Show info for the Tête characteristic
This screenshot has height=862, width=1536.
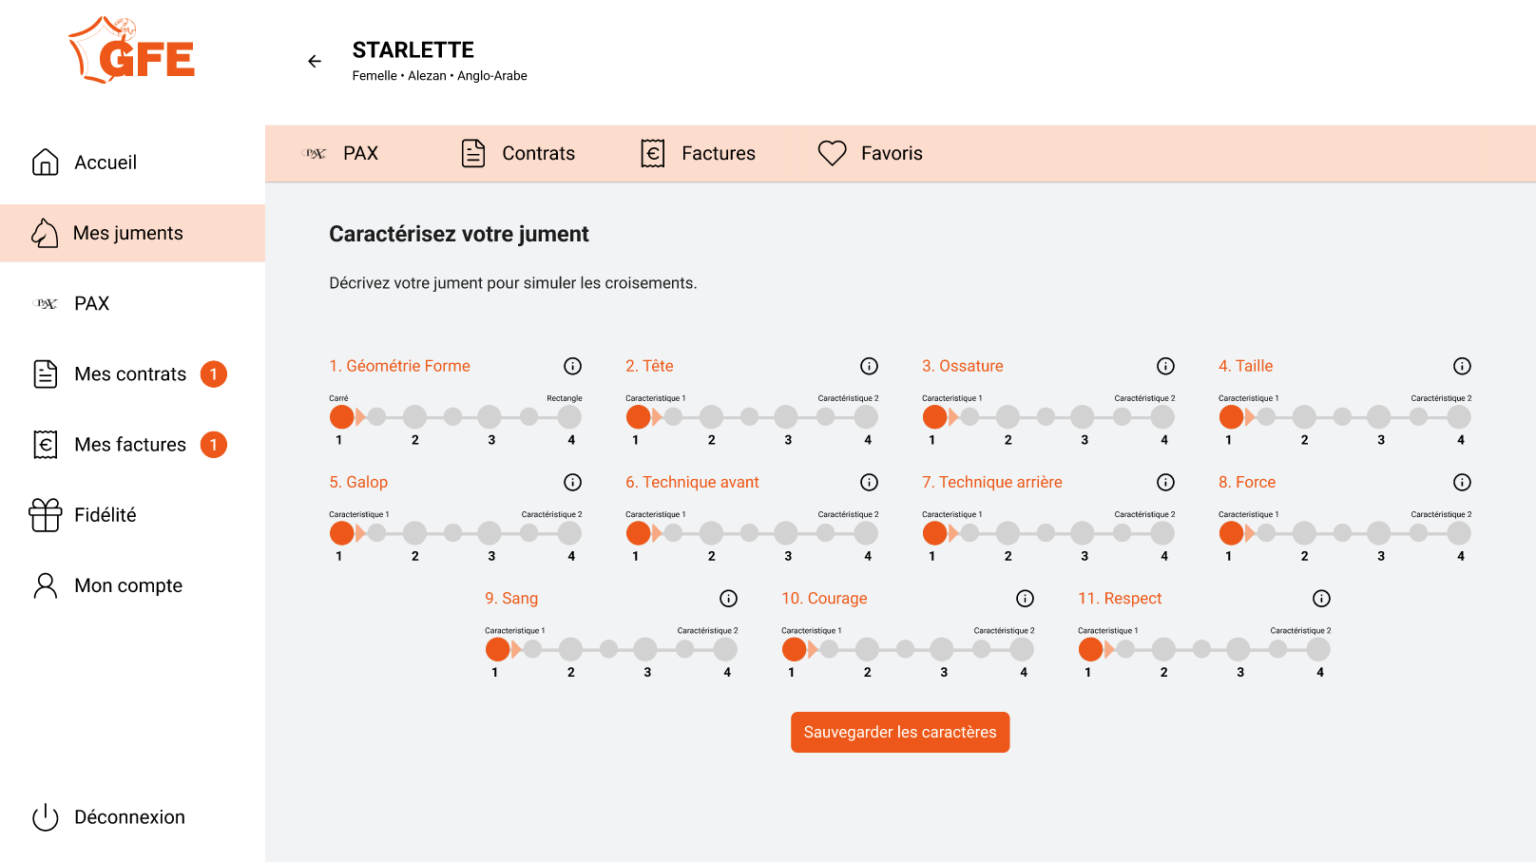point(869,366)
